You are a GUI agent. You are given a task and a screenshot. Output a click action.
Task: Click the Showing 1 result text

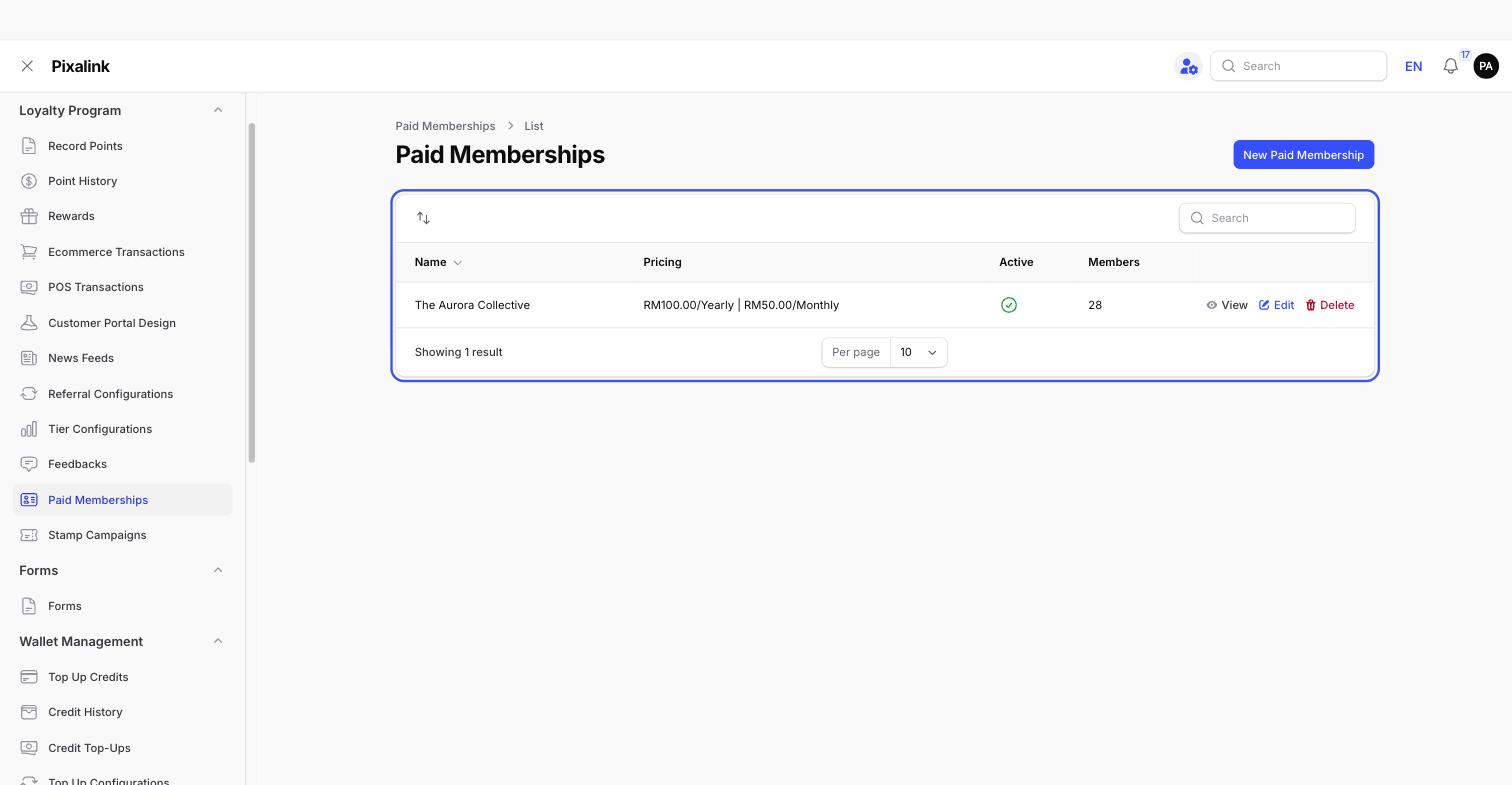point(458,352)
